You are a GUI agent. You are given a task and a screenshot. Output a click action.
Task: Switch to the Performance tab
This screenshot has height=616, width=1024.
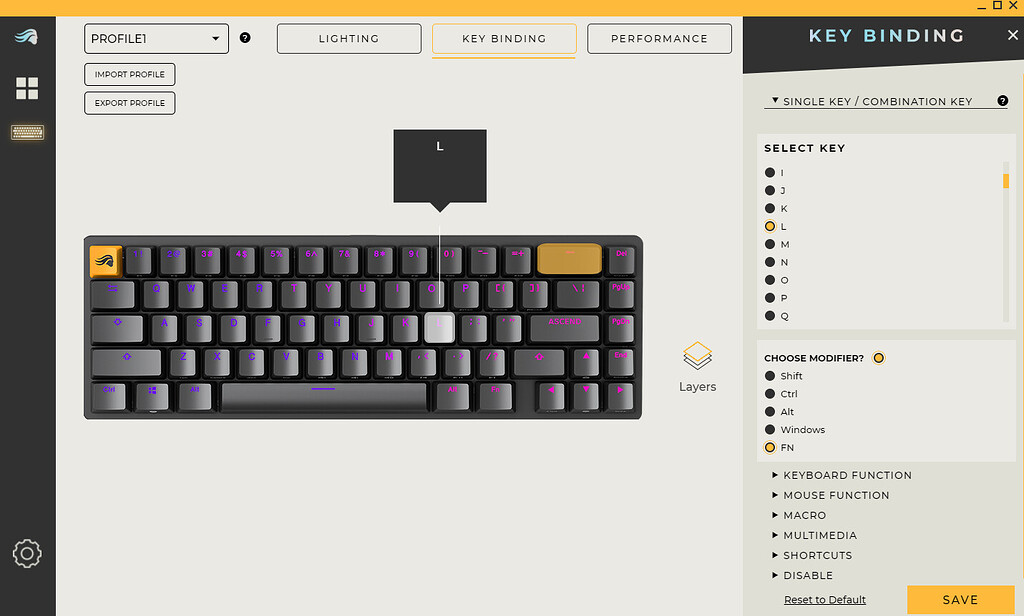659,39
